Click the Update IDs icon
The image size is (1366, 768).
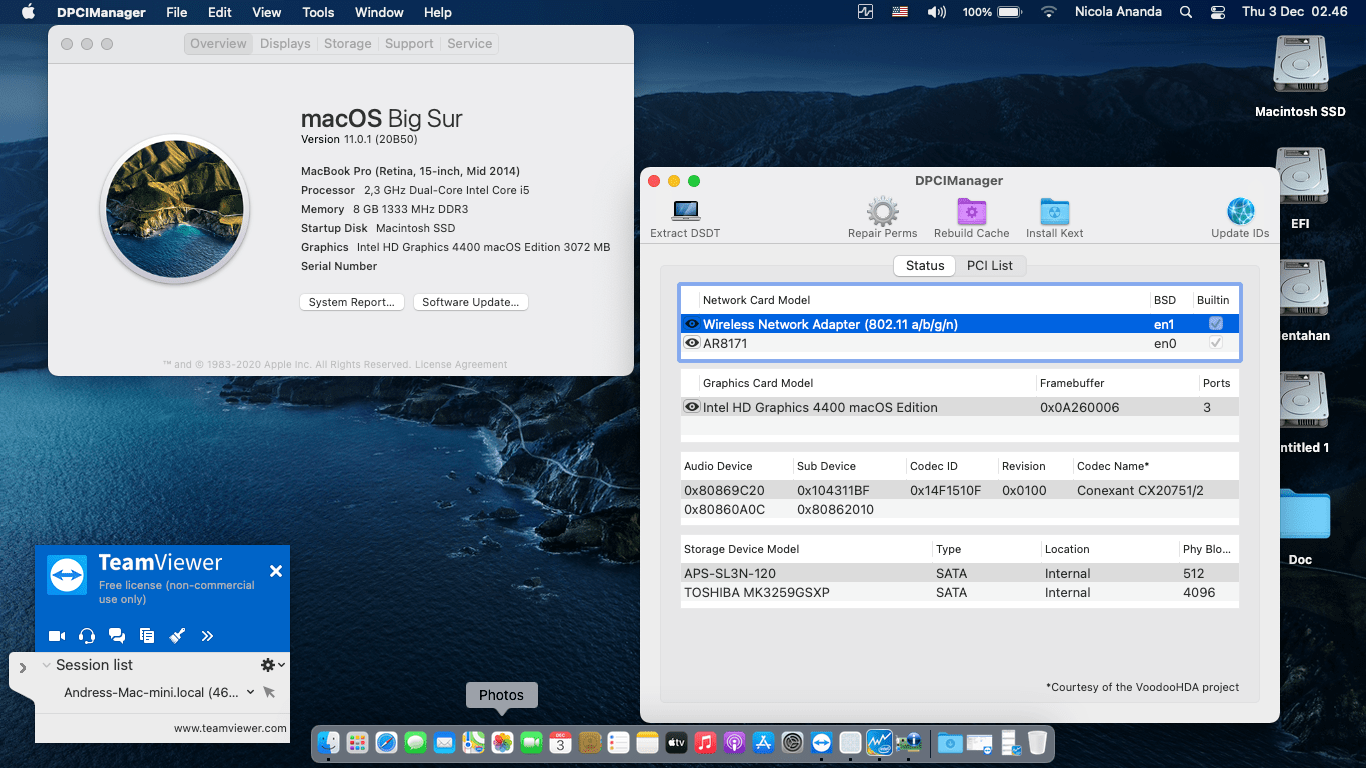(1240, 210)
